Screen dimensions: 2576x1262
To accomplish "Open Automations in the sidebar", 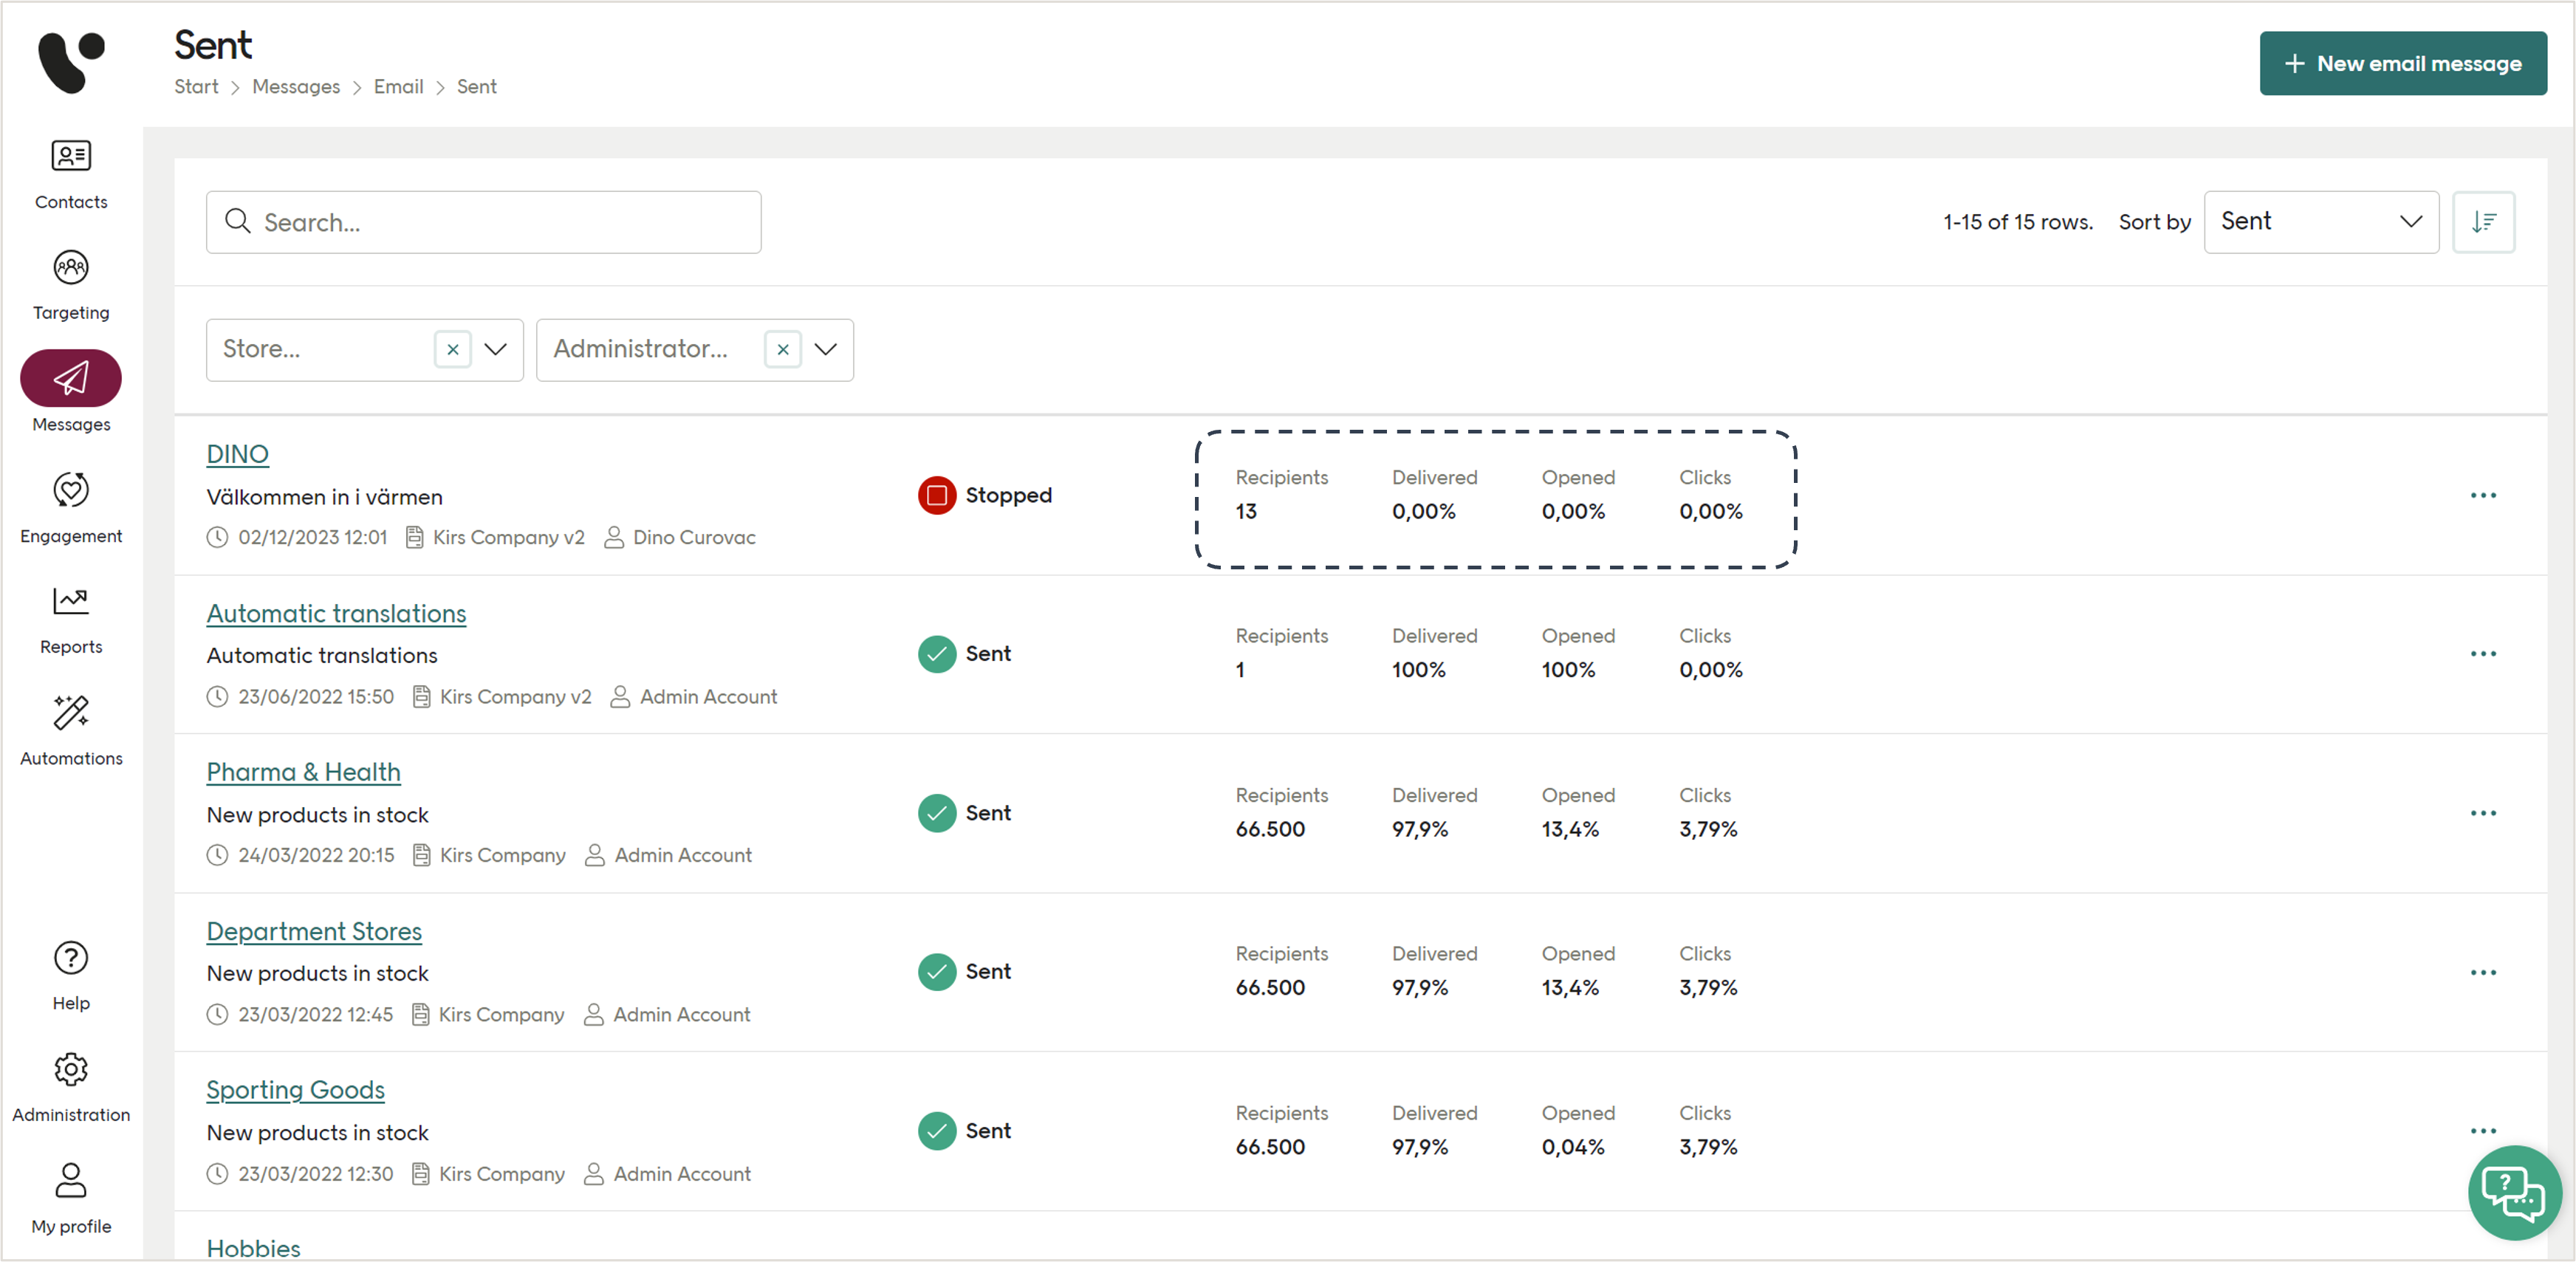I will tap(70, 730).
